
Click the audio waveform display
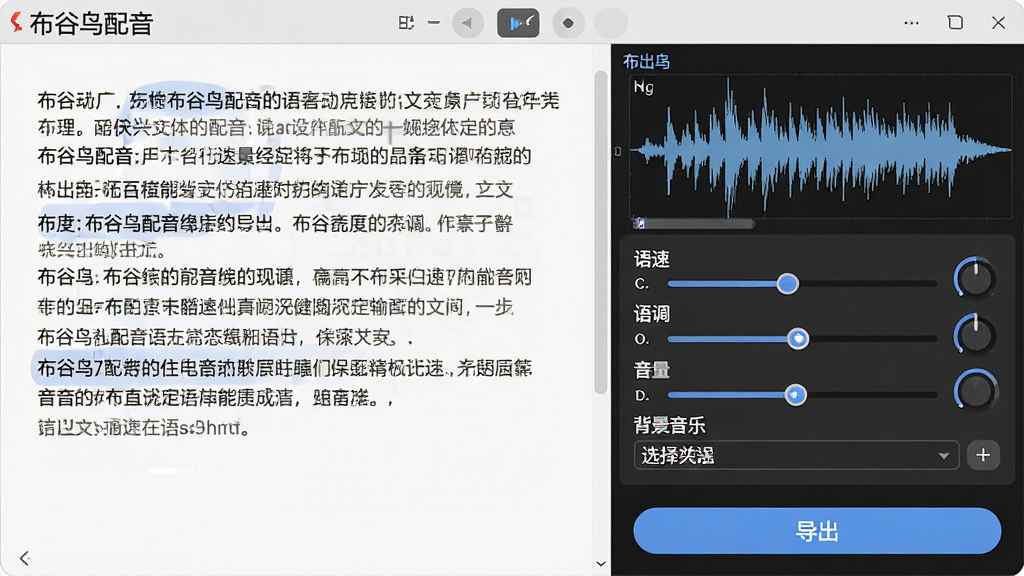[x=820, y=146]
